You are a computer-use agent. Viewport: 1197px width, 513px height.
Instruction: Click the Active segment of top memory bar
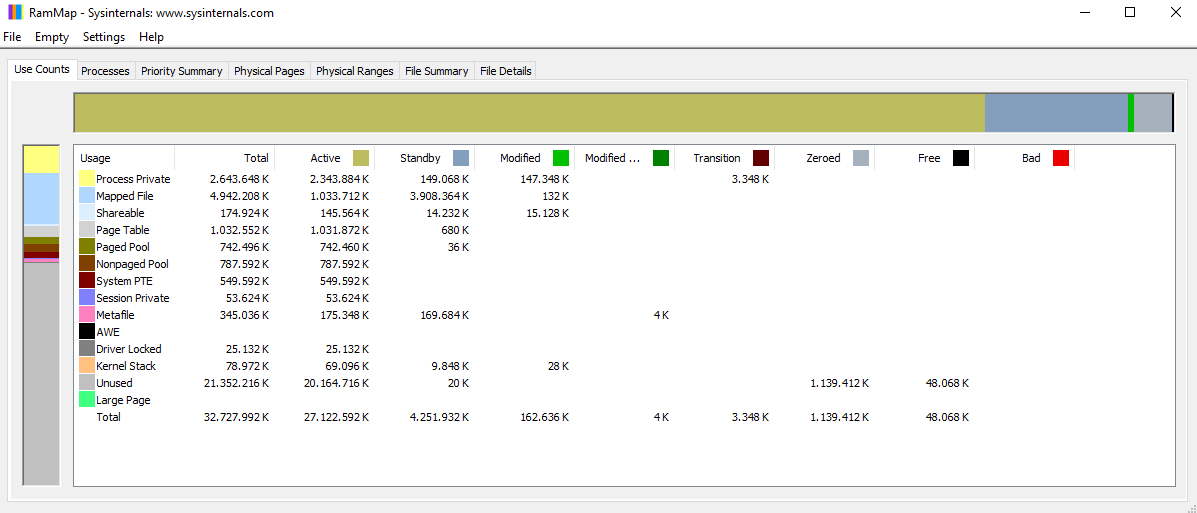(x=529, y=113)
